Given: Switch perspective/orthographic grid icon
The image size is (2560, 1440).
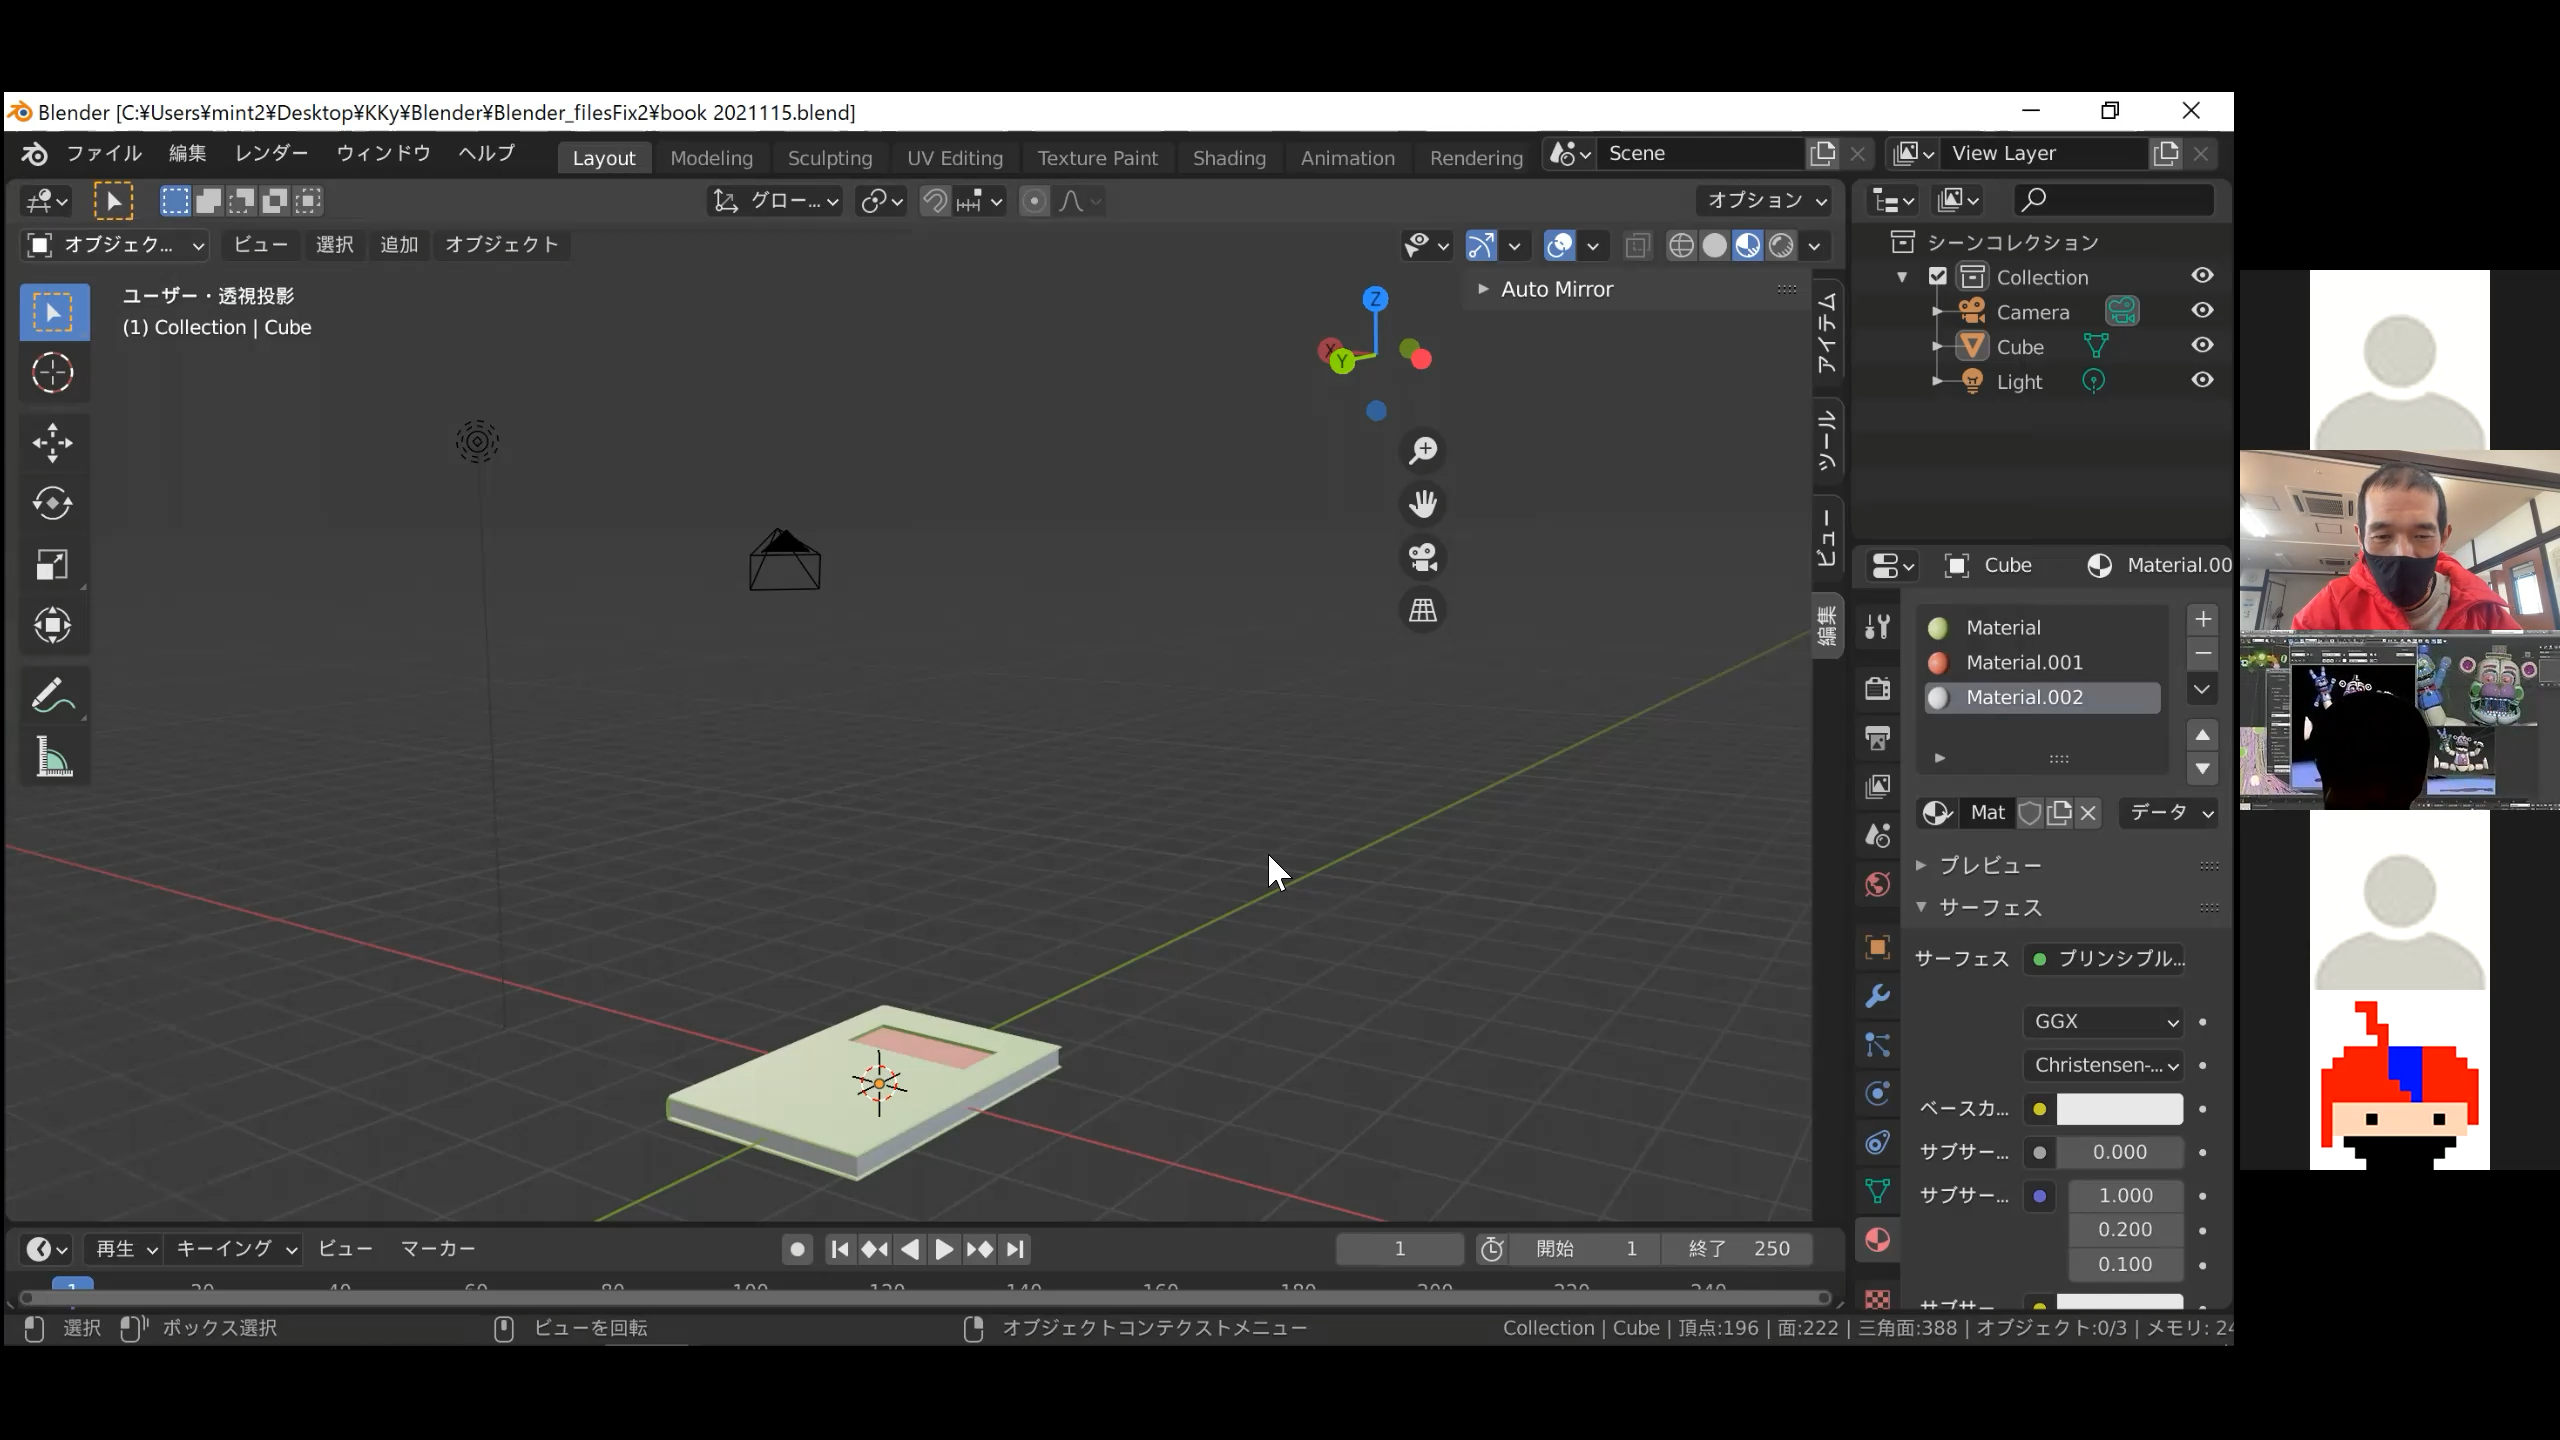Looking at the screenshot, I should coord(1423,610).
